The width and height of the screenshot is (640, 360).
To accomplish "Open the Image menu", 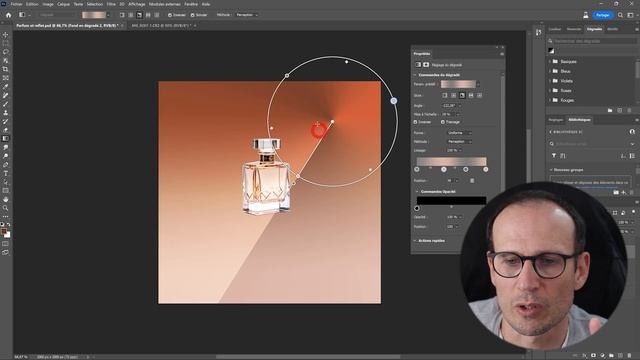I will [x=48, y=4].
